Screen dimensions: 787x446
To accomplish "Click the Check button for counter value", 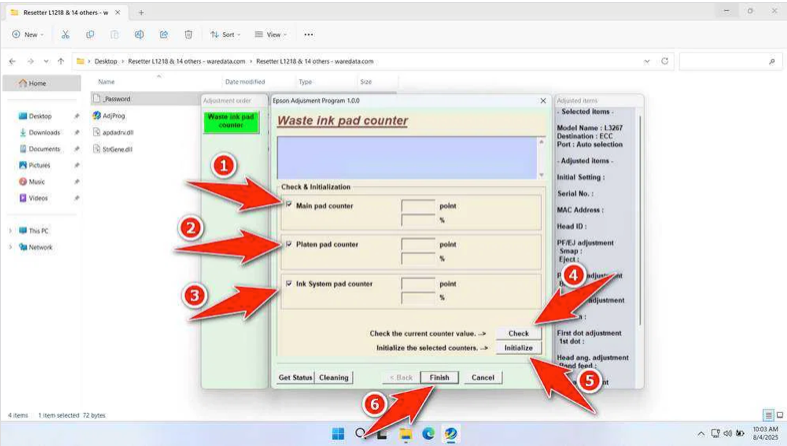I will pos(518,333).
